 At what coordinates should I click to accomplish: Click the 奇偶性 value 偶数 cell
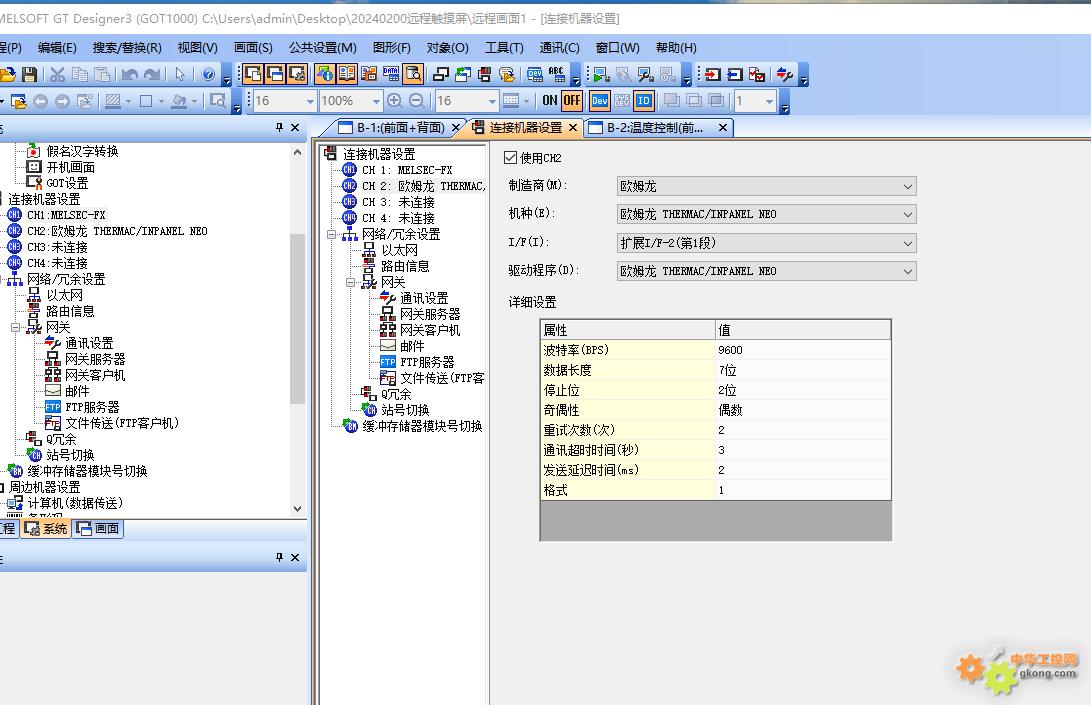pos(803,410)
